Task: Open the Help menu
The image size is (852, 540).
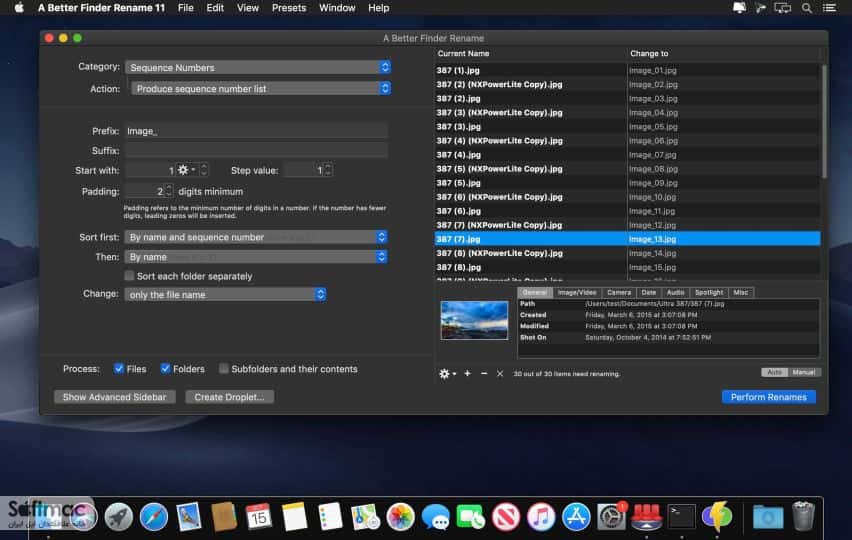Action: pyautogui.click(x=379, y=8)
